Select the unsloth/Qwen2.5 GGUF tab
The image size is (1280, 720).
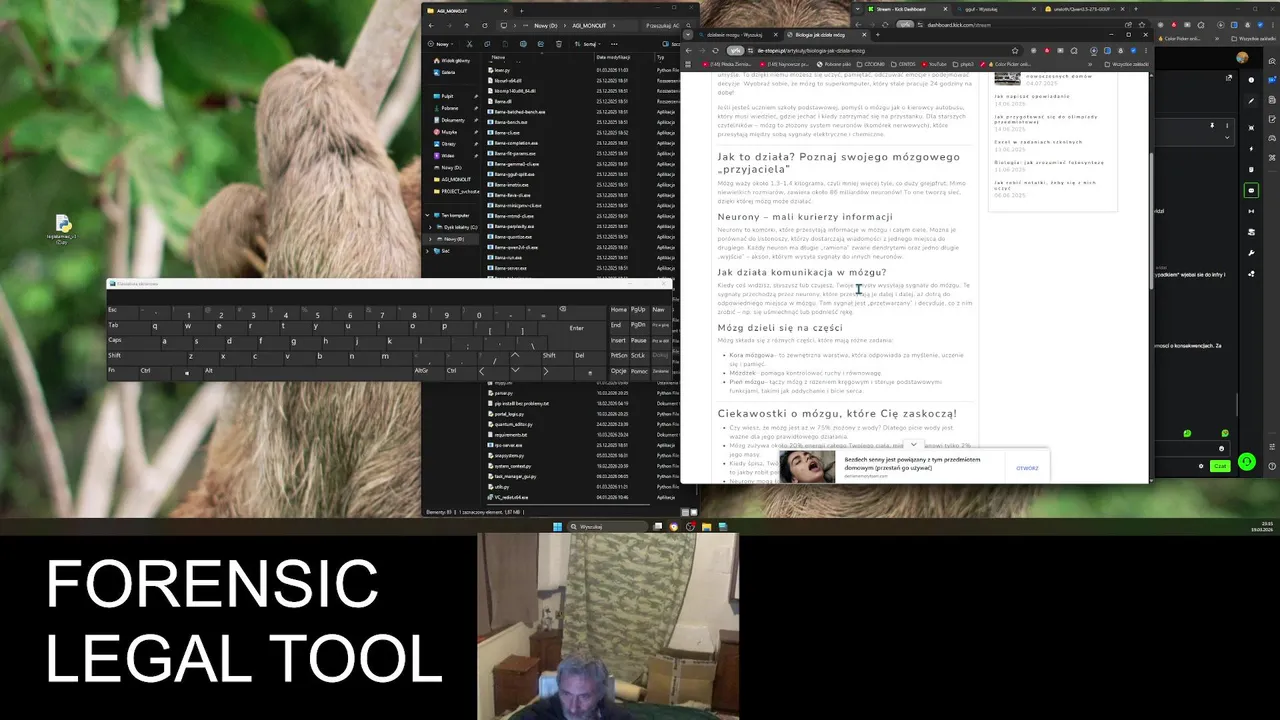(1085, 9)
